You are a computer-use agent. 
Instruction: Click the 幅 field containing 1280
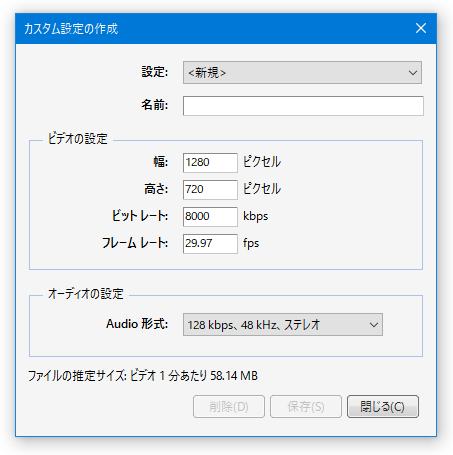click(x=210, y=163)
